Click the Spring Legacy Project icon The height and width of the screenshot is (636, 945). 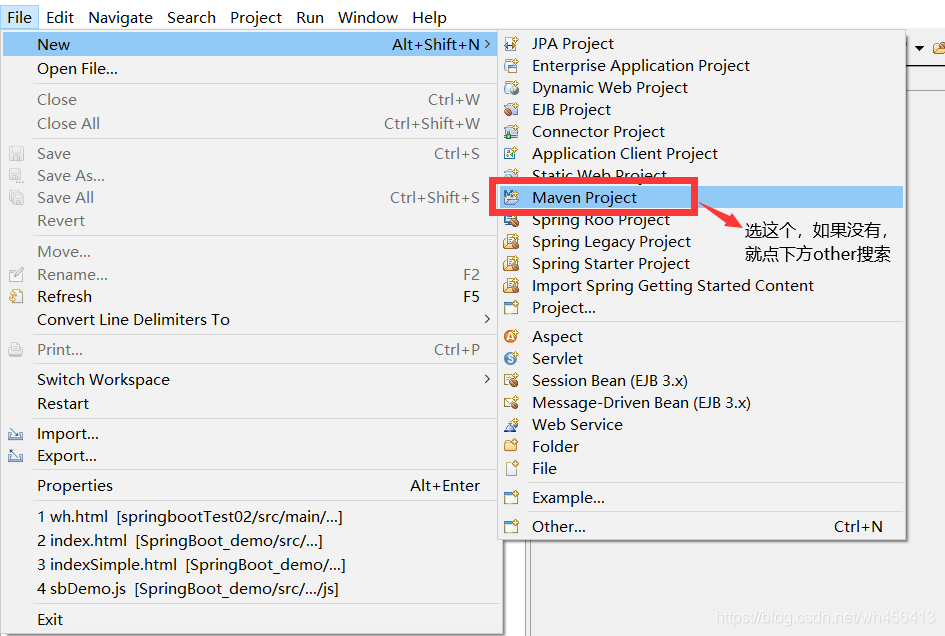tap(511, 241)
